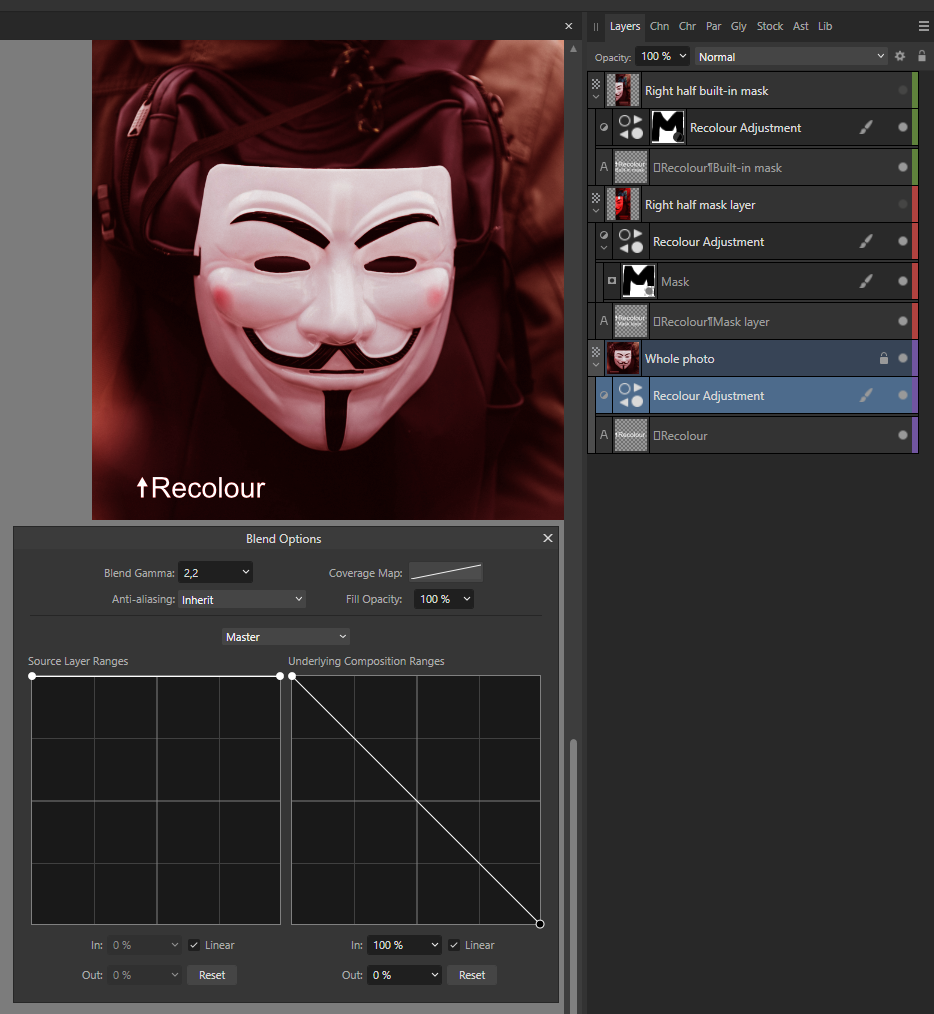Switch to the Stock tab
Viewport: 934px width, 1014px height.
coord(770,27)
